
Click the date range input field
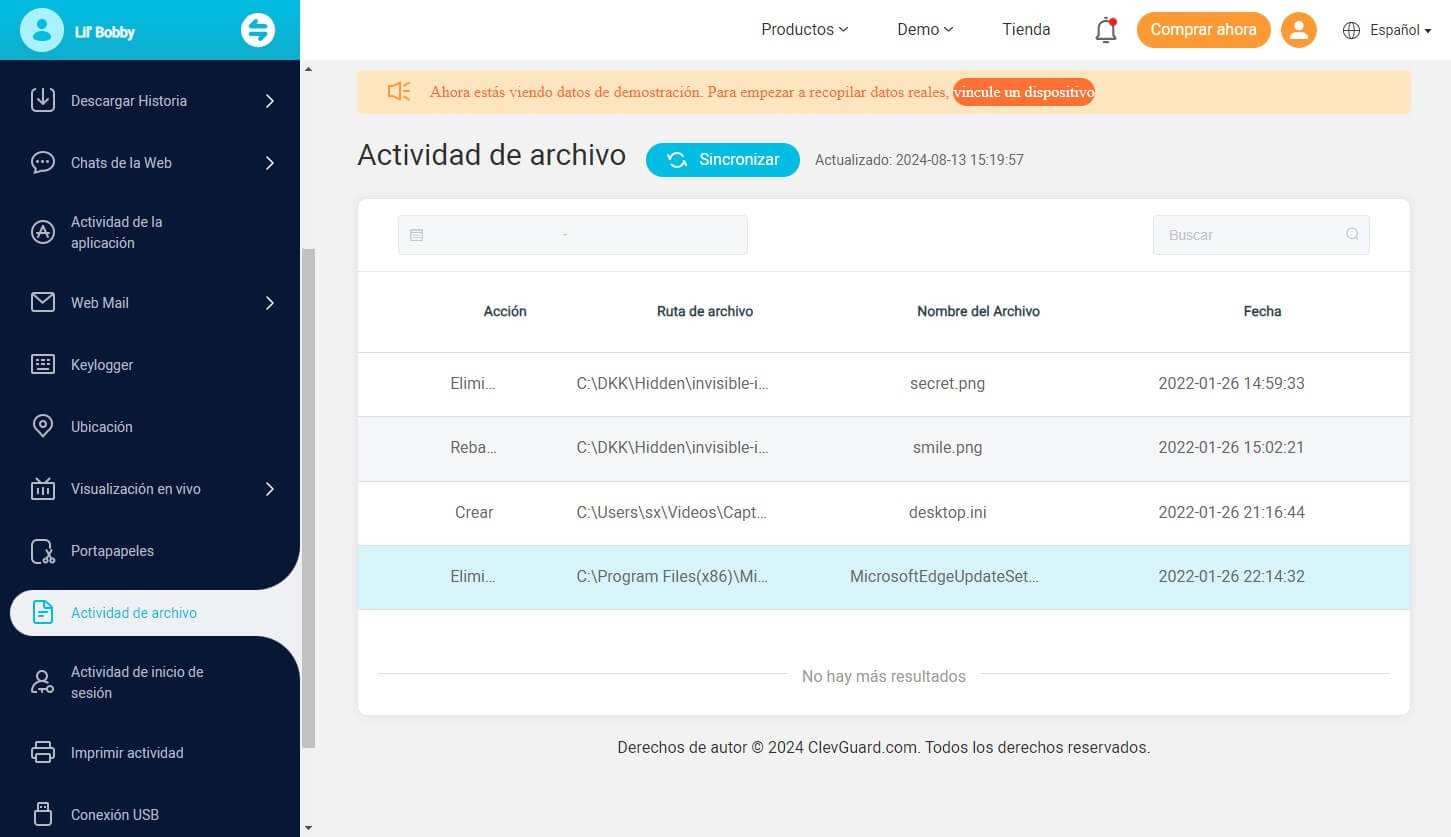point(573,235)
